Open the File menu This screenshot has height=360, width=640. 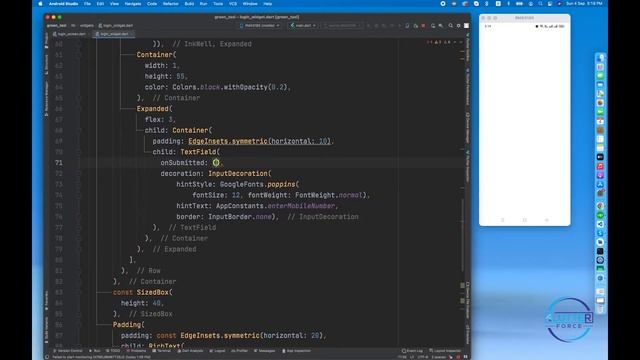[x=87, y=4]
